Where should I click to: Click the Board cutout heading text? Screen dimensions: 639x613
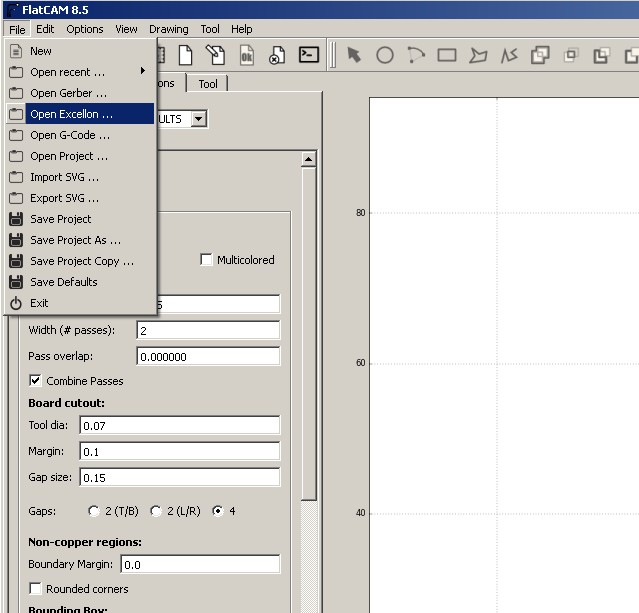coord(66,403)
